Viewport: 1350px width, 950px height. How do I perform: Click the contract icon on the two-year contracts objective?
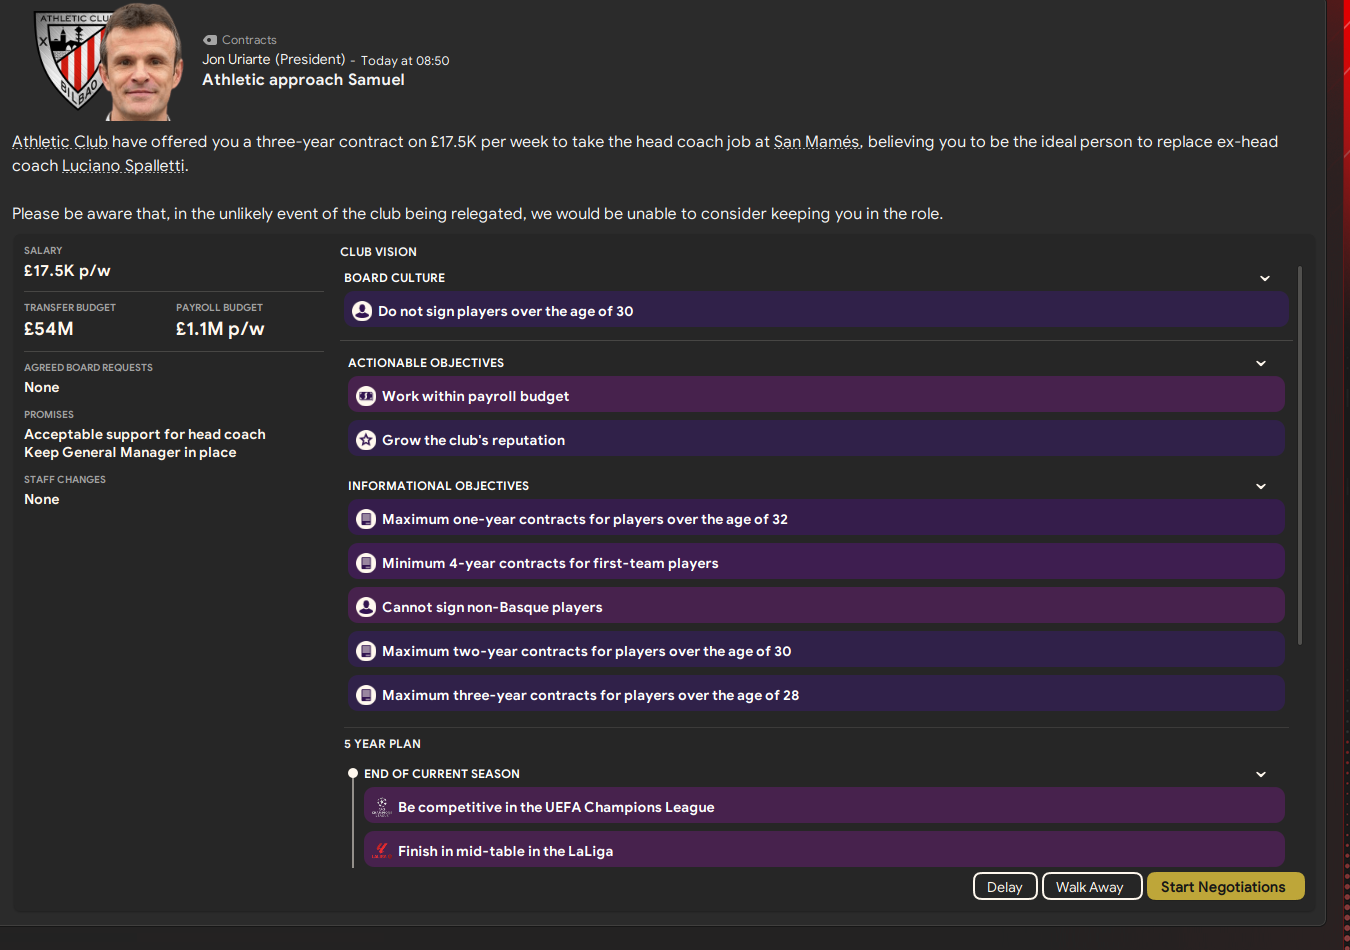click(x=365, y=650)
